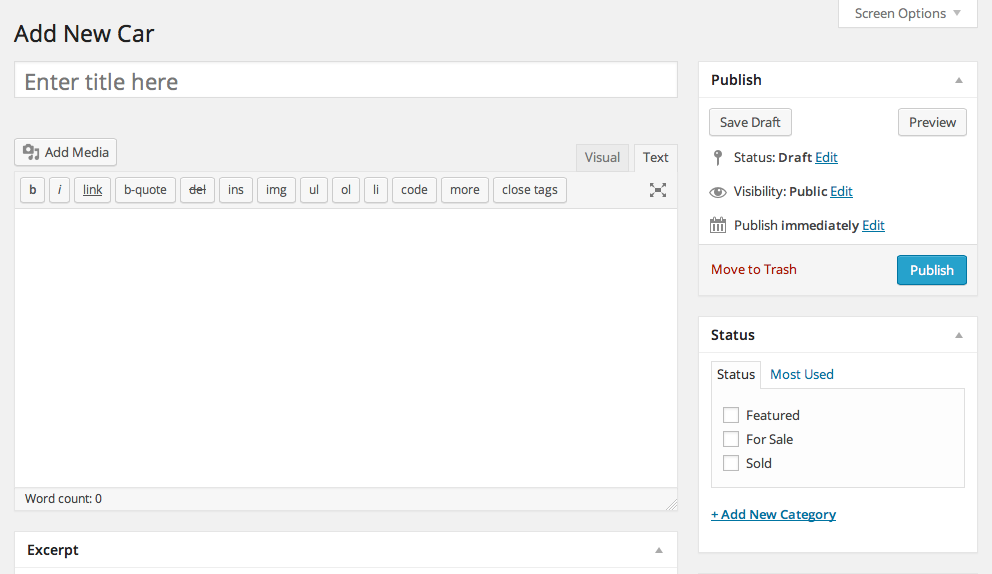Viewport: 992px width, 574px height.
Task: Switch to the Visual editor tab
Action: 602,157
